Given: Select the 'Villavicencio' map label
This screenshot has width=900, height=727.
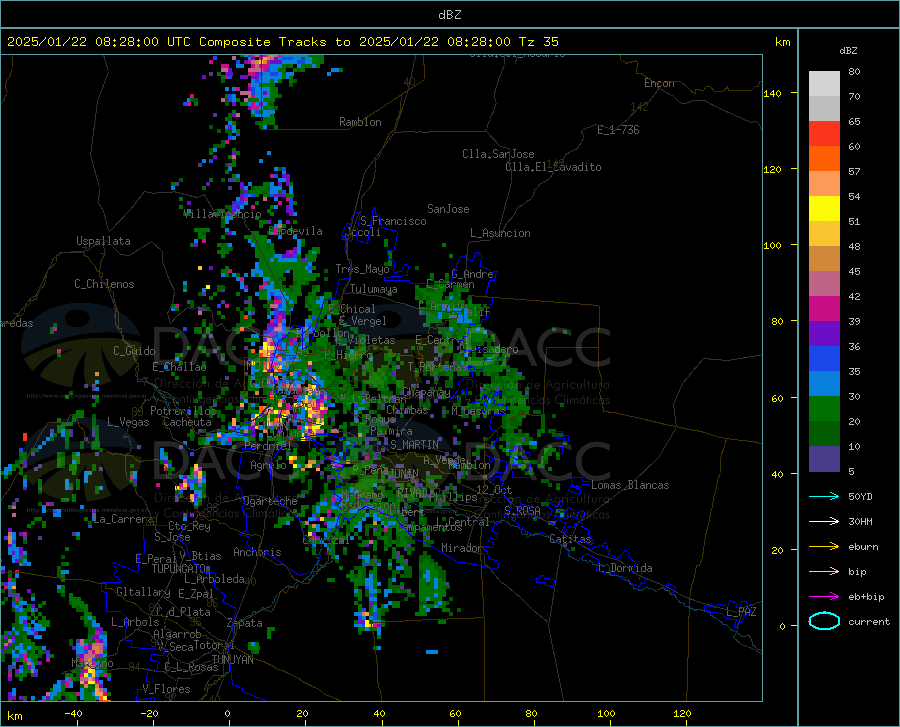Looking at the screenshot, I should pos(223,214).
